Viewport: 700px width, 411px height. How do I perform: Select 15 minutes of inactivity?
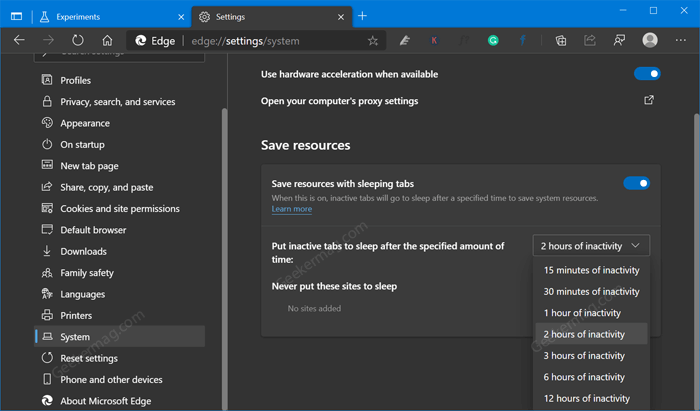point(591,270)
